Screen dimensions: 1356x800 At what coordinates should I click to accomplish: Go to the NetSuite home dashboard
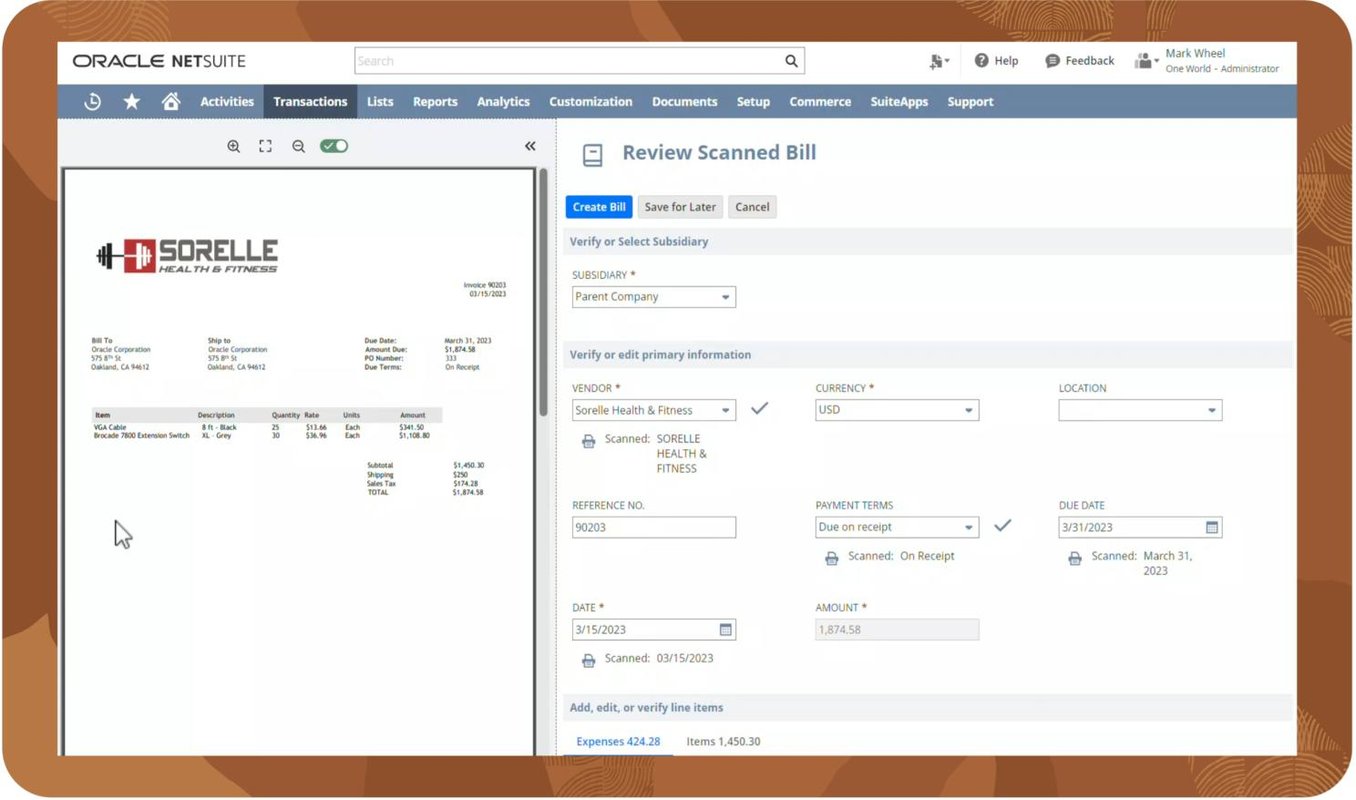pyautogui.click(x=170, y=101)
